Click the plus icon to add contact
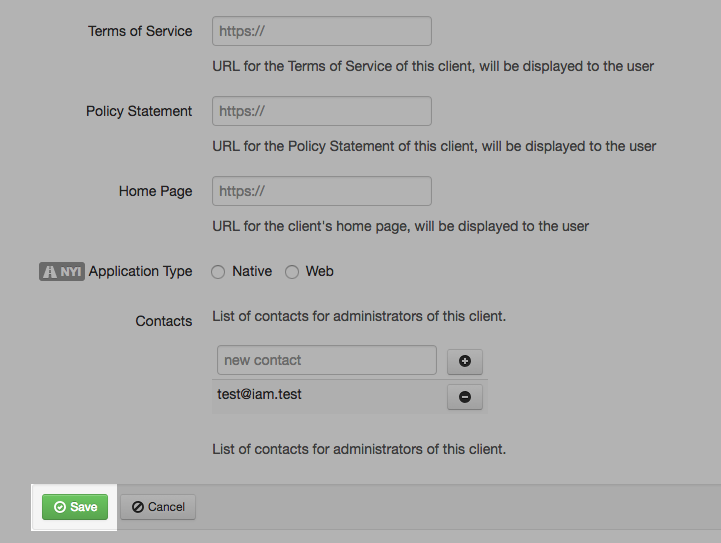 tap(464, 361)
